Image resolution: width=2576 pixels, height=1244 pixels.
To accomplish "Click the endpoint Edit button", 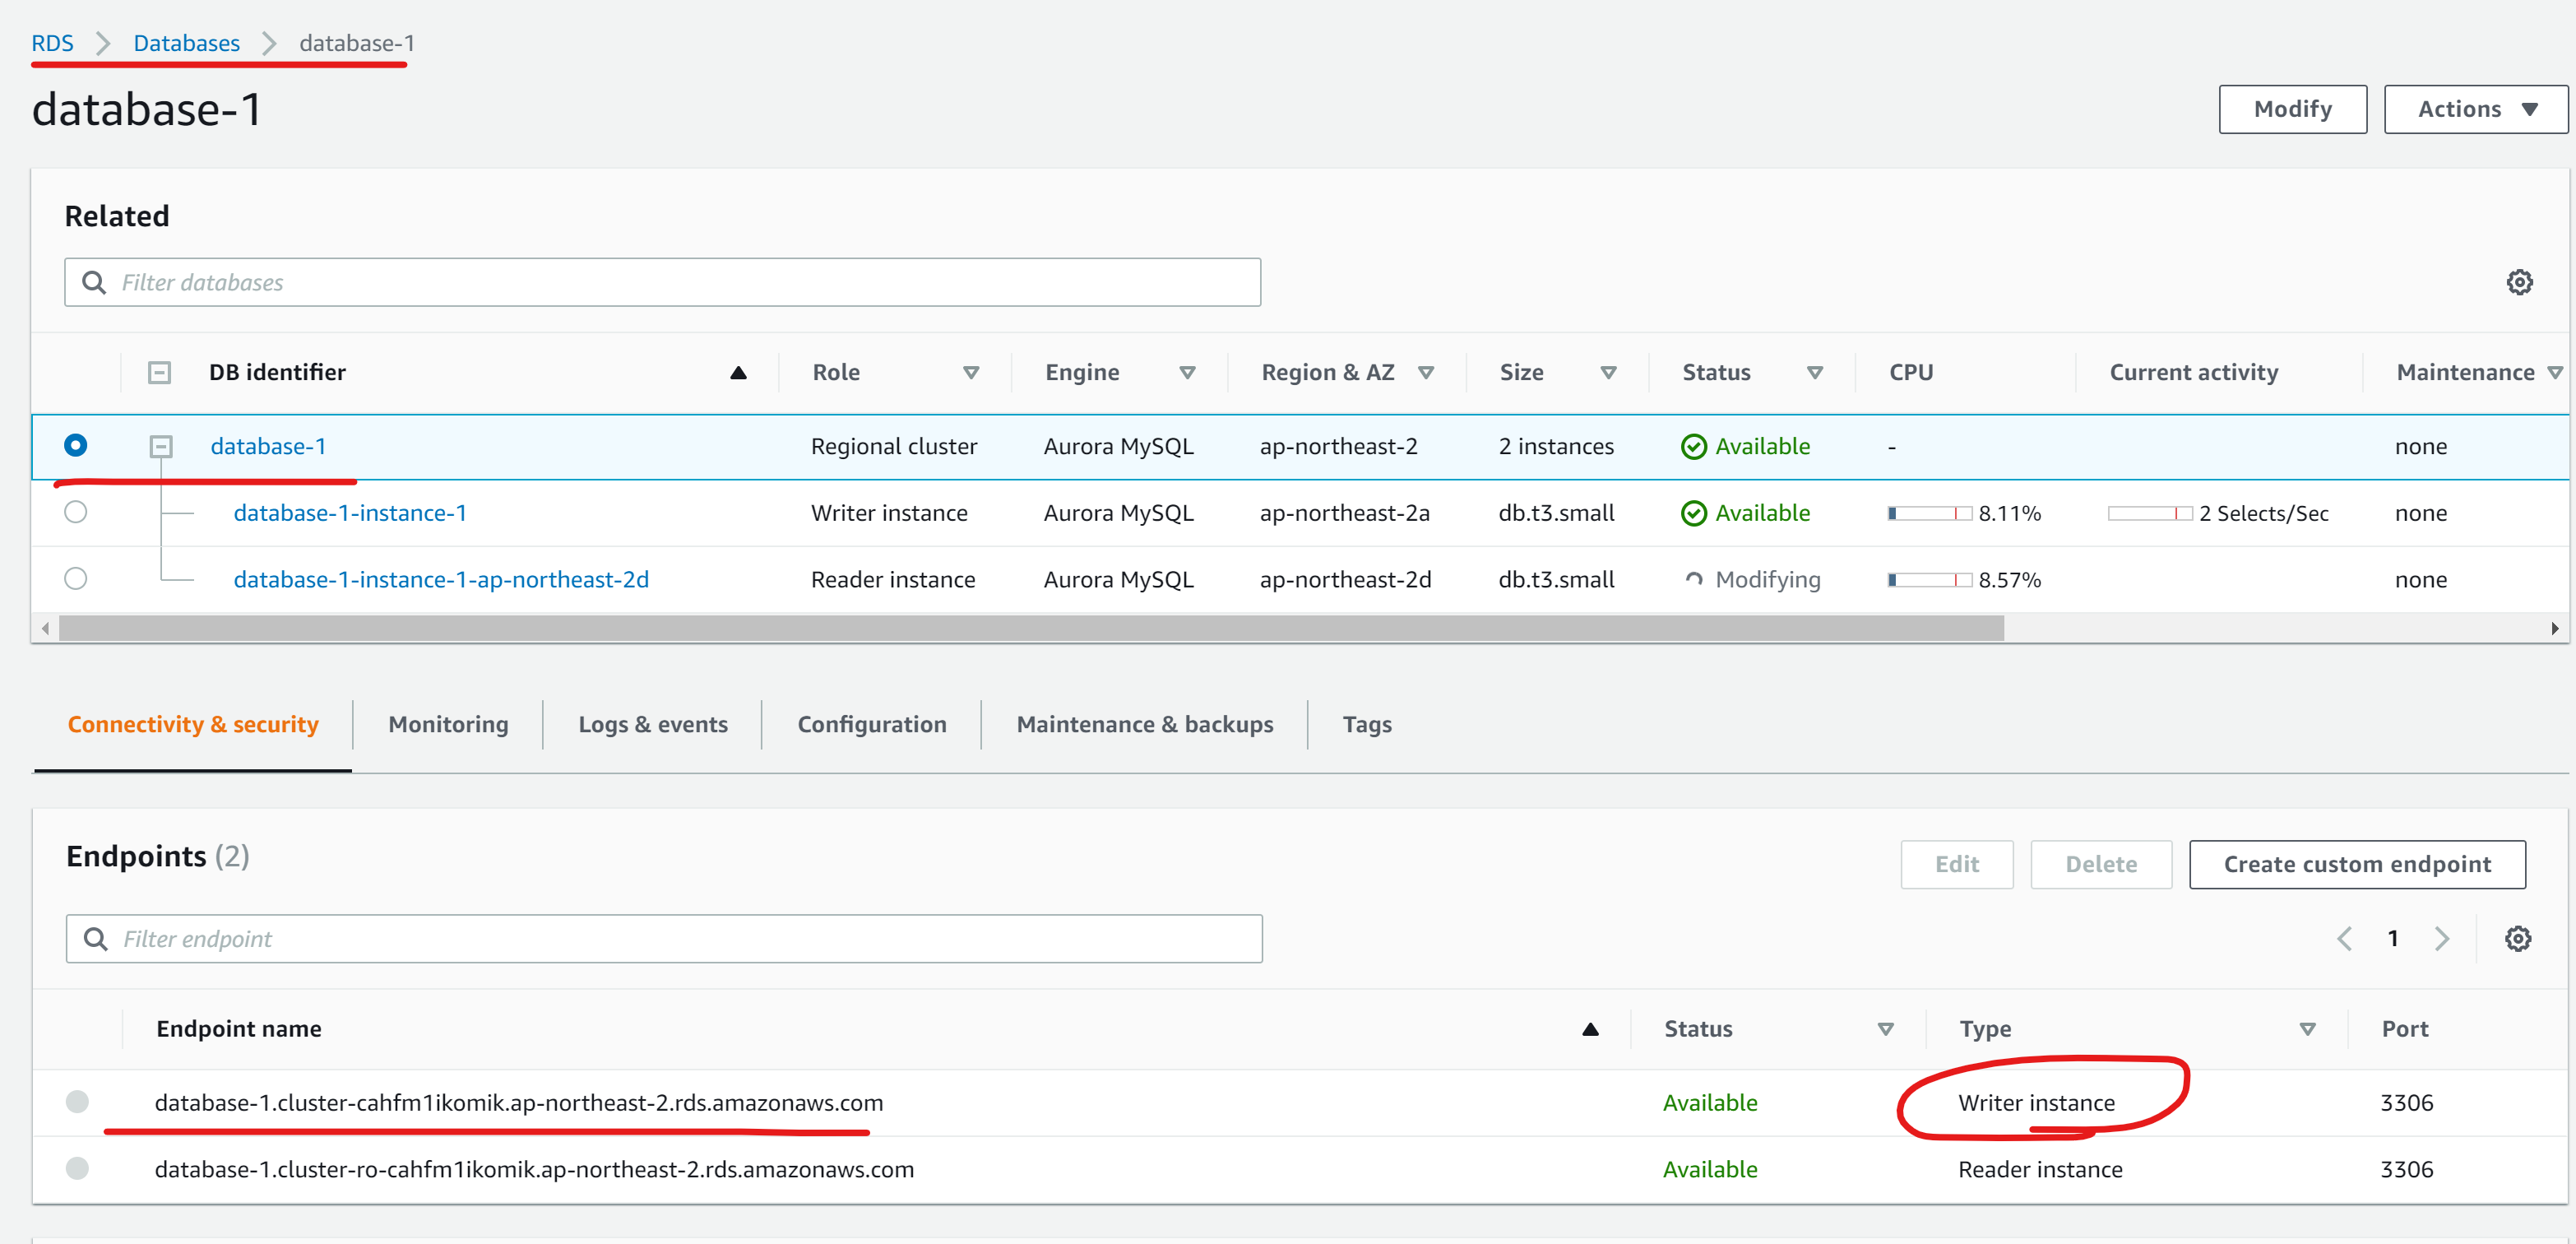I will (1956, 864).
